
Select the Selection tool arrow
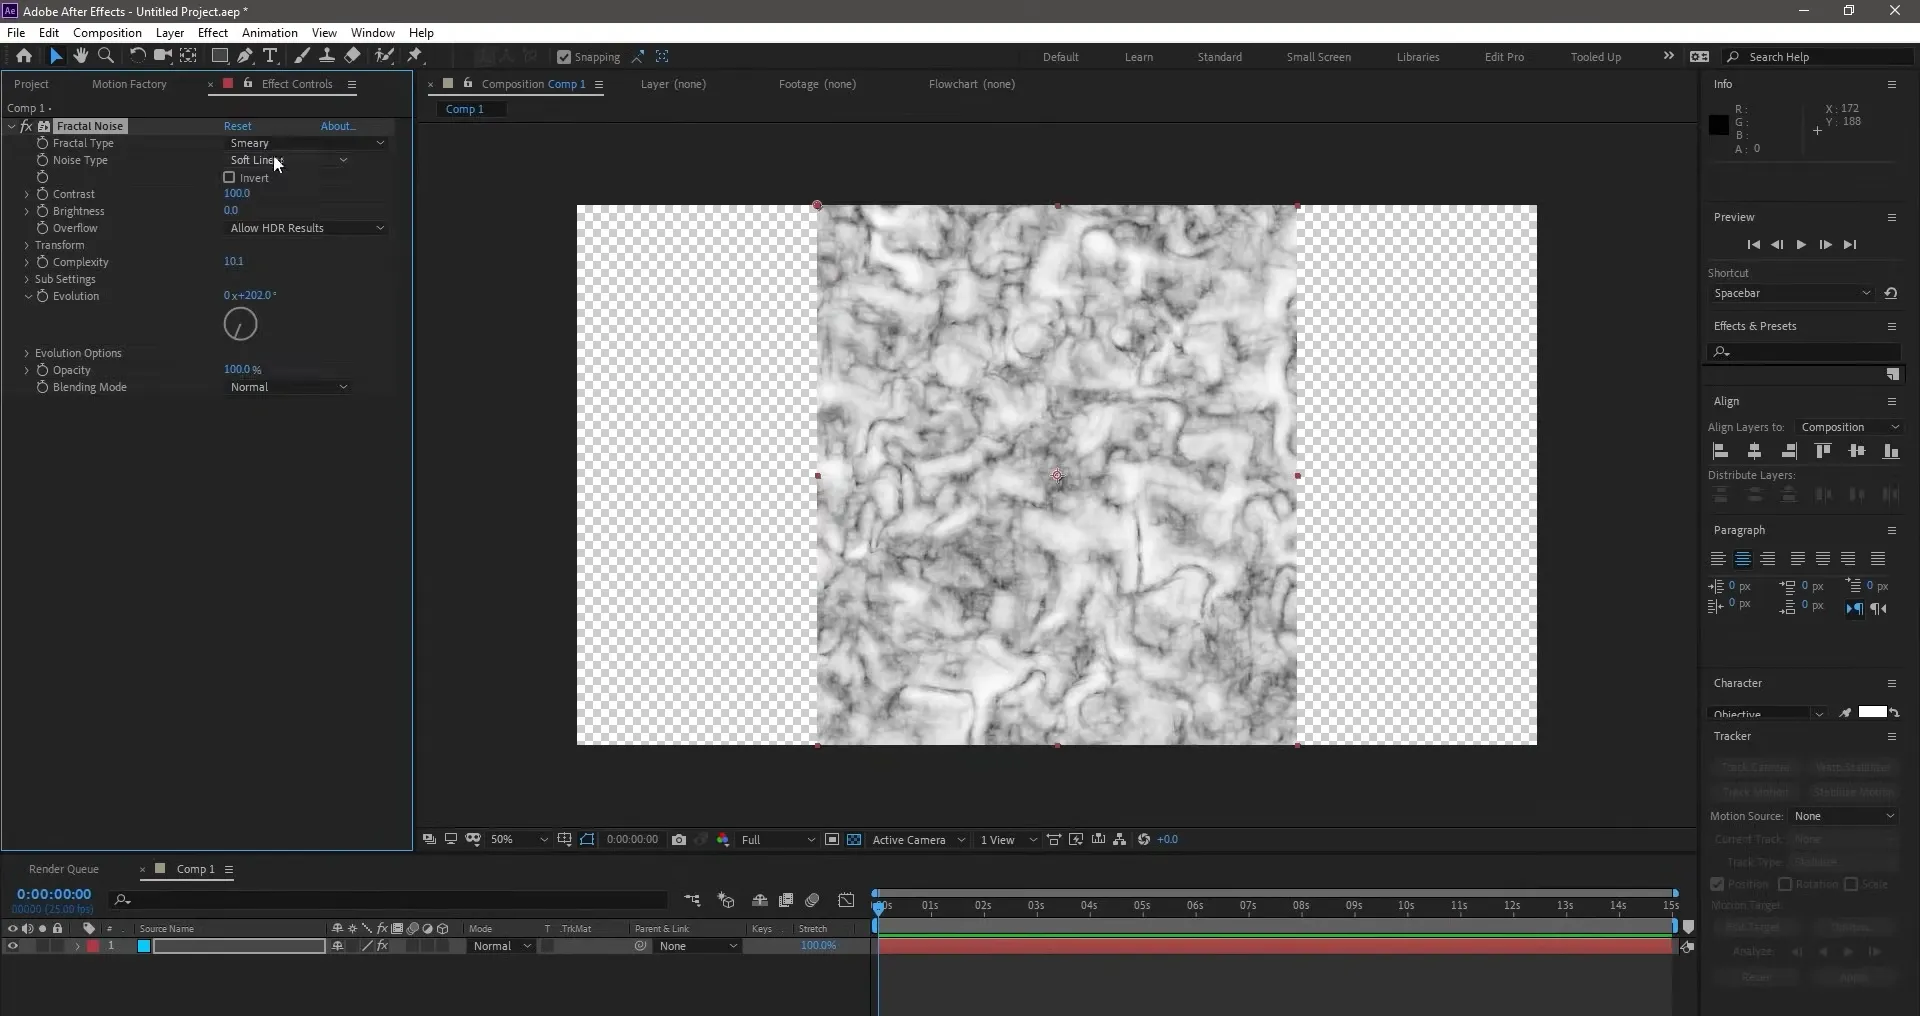pyautogui.click(x=56, y=56)
